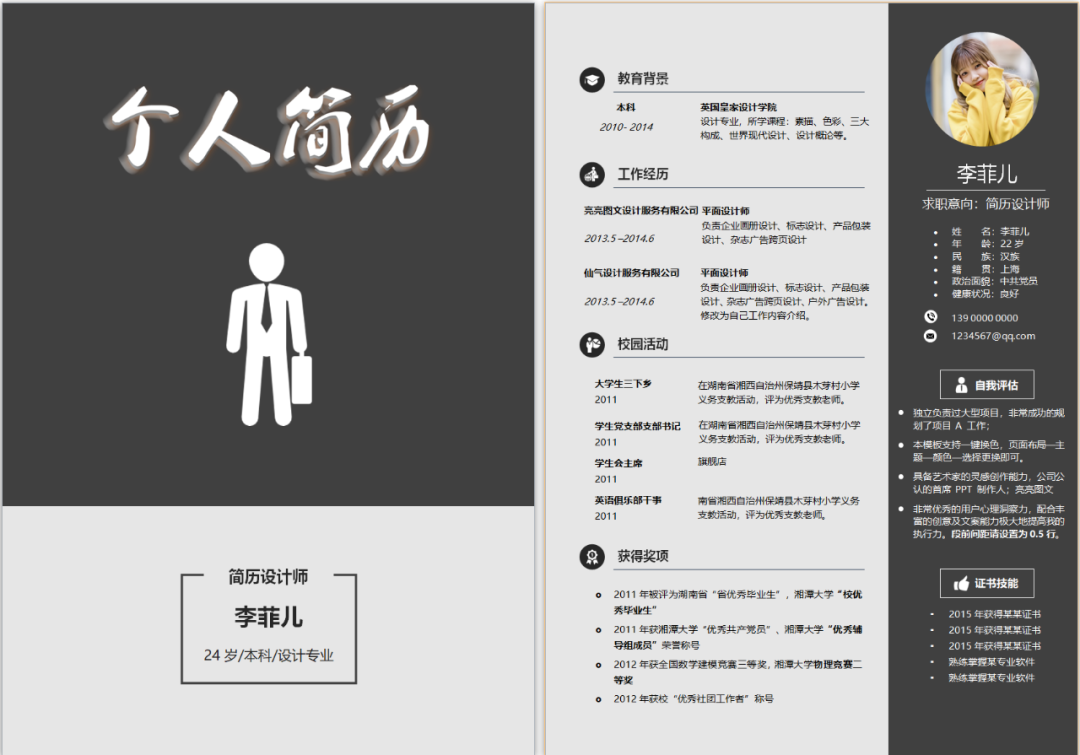Click 仙气设计服务有限公司 company name
This screenshot has height=755, width=1080.
point(632,273)
